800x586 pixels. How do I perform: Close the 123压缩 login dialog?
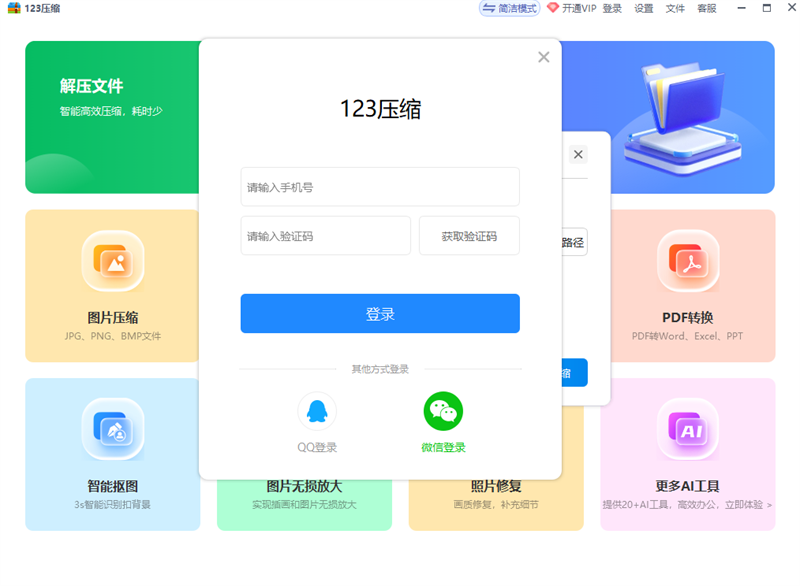coord(543,57)
